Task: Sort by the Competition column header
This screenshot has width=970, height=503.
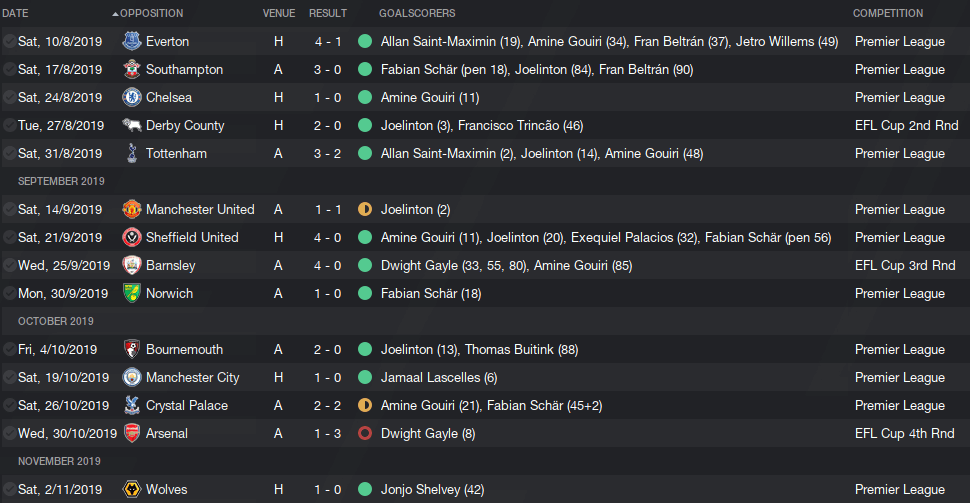Action: coord(888,13)
